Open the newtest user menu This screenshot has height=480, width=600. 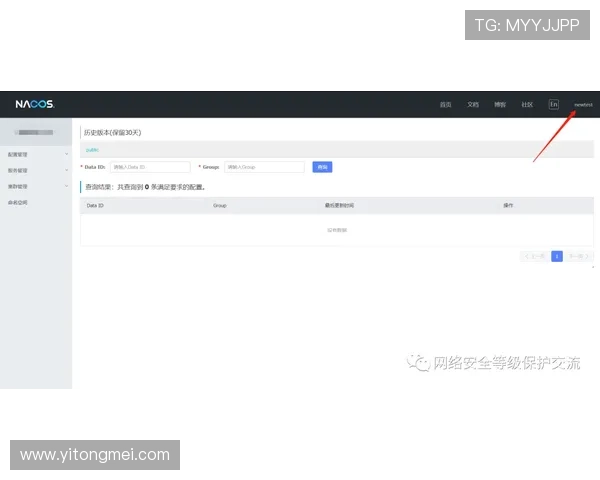tap(583, 104)
